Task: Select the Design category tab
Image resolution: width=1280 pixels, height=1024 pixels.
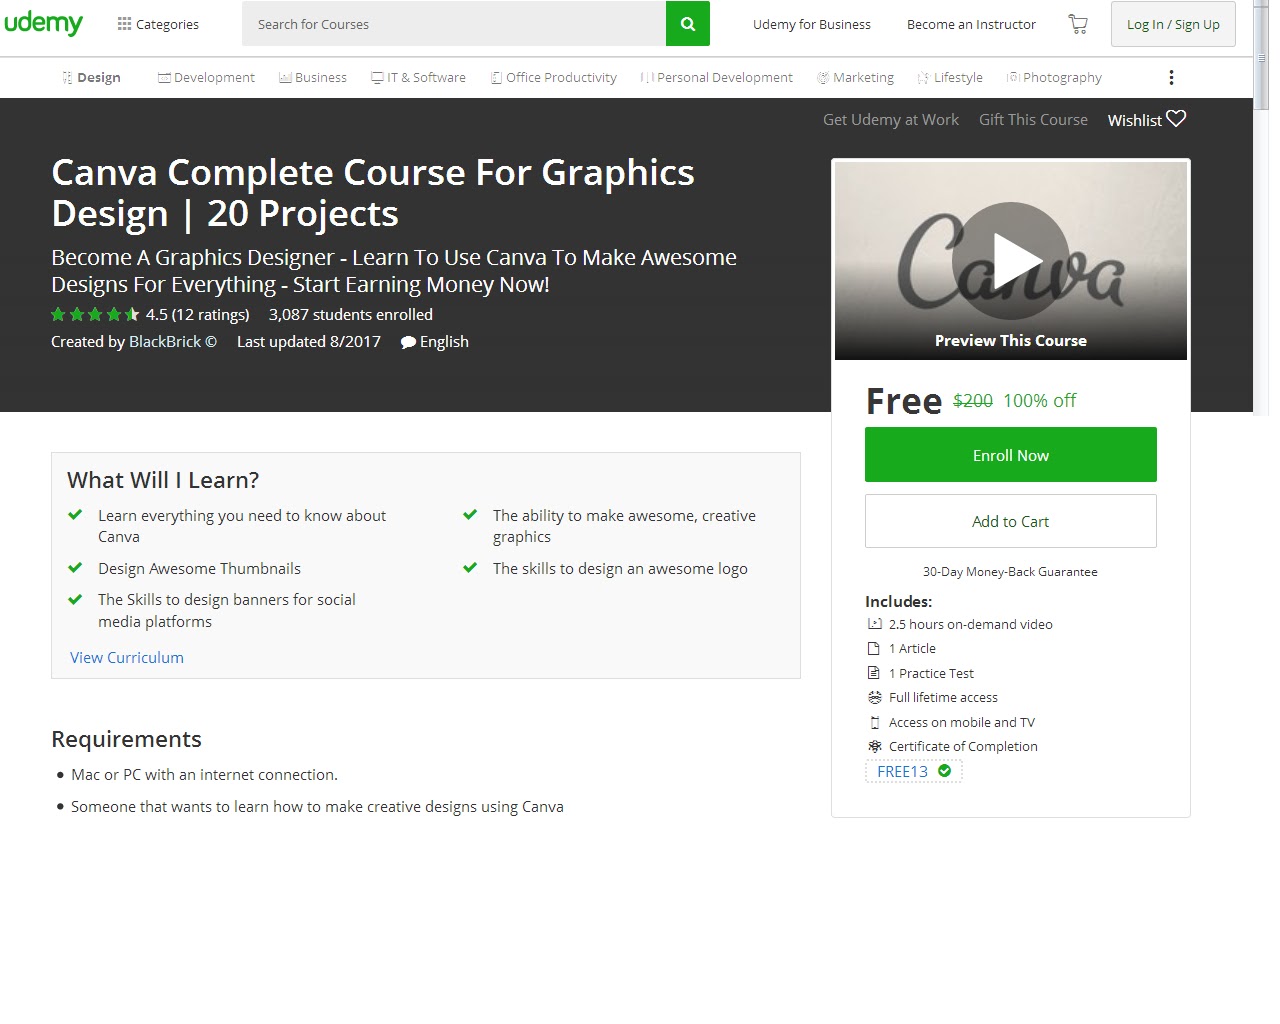Action: pos(91,77)
